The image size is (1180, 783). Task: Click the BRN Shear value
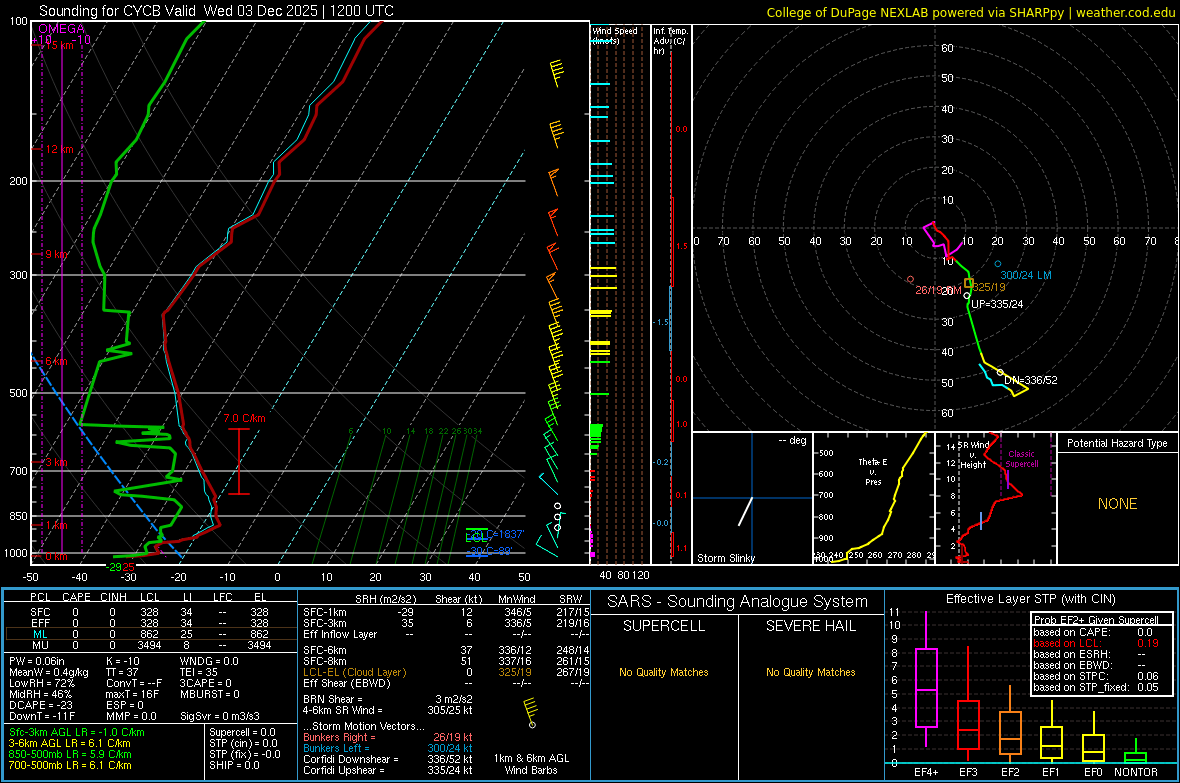coord(388,699)
